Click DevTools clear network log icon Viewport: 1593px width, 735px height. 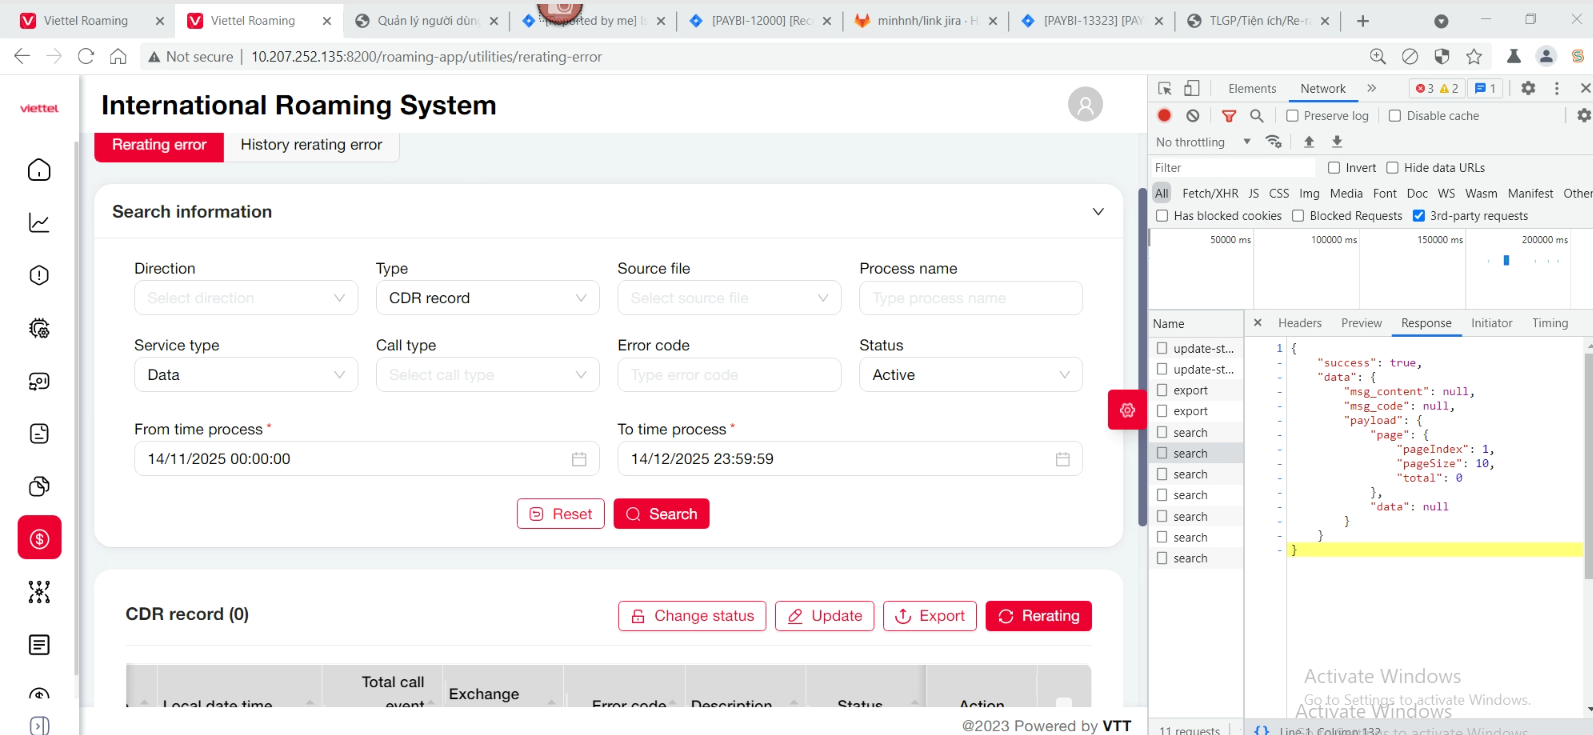click(1193, 116)
